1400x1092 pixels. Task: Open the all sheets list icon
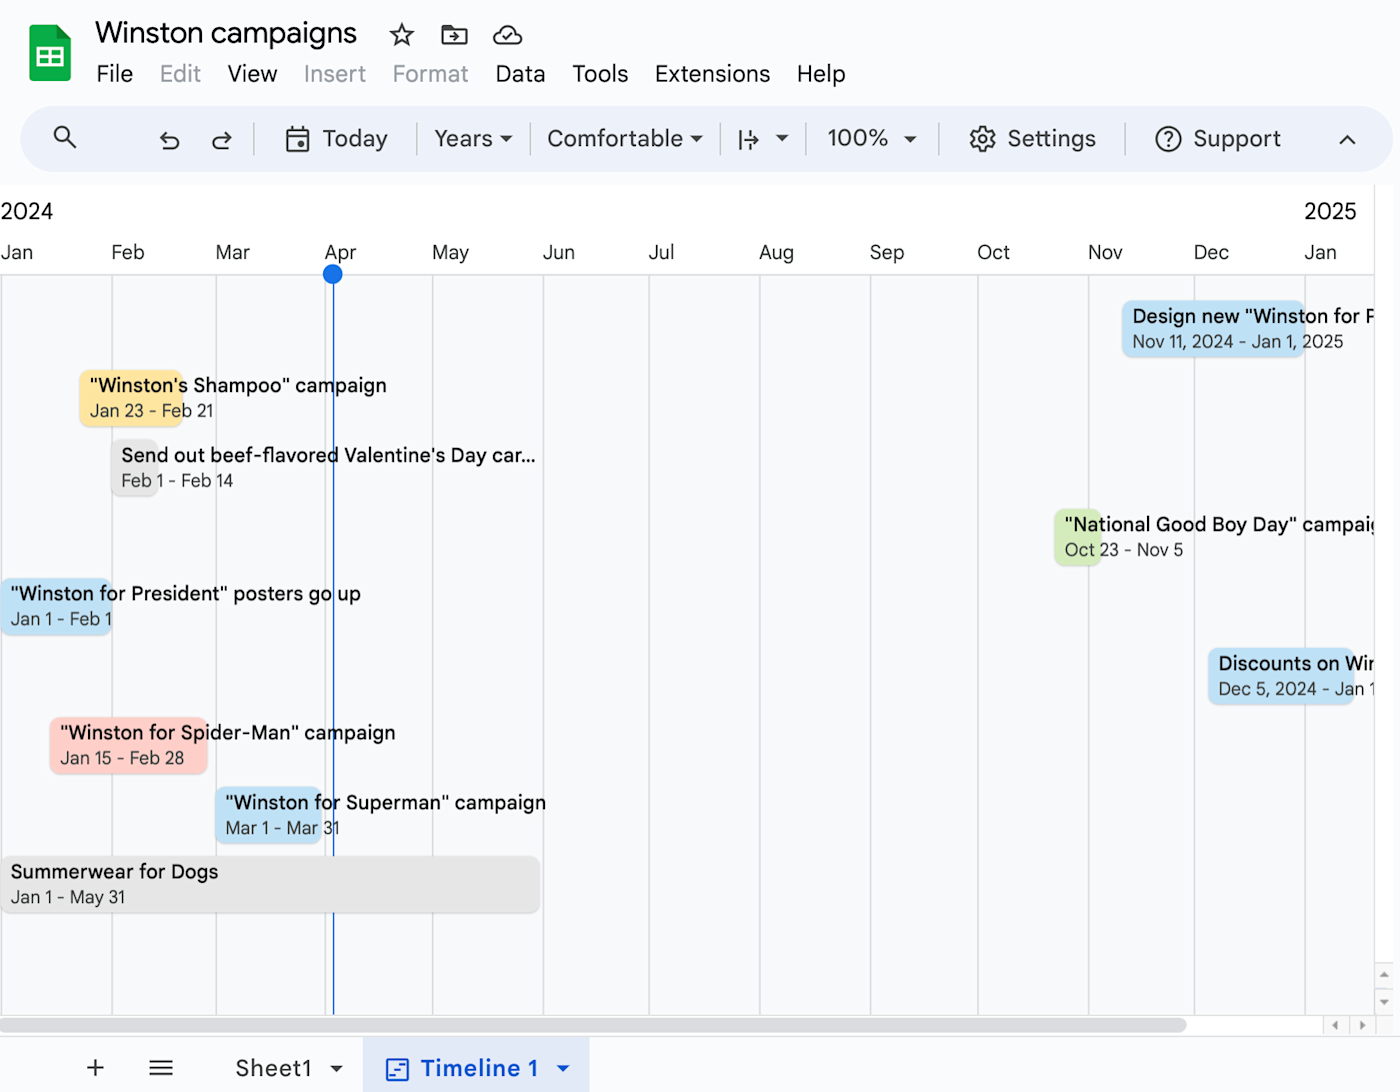pos(161,1068)
